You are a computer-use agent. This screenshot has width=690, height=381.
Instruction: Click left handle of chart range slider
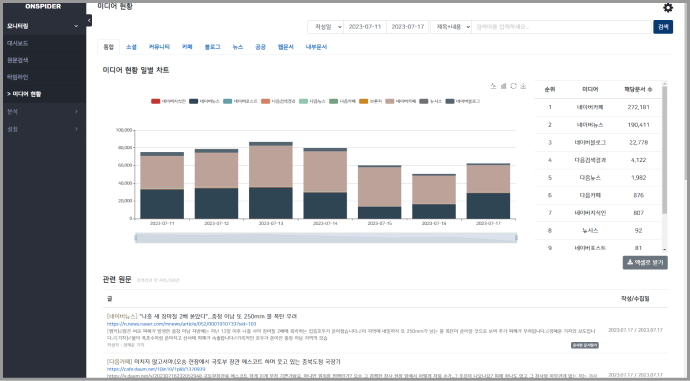(x=136, y=238)
